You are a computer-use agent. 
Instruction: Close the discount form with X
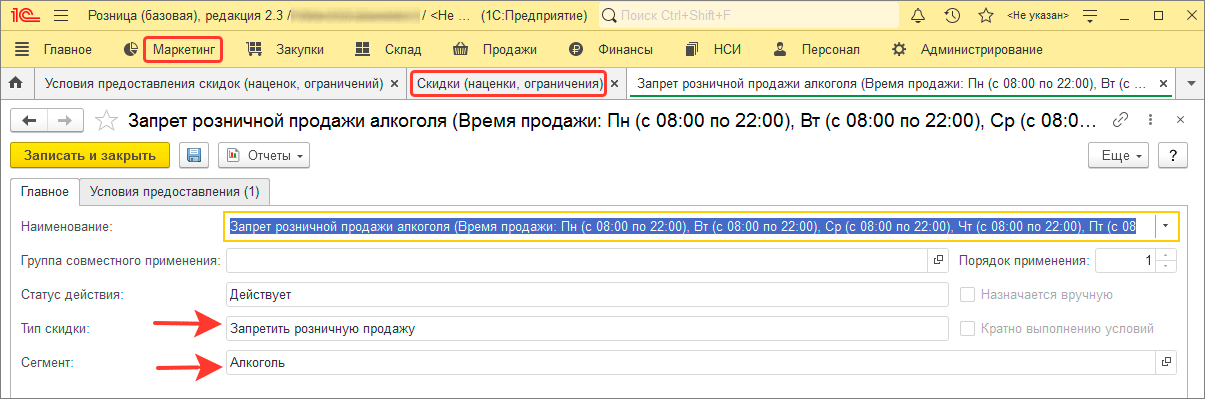(x=1180, y=119)
